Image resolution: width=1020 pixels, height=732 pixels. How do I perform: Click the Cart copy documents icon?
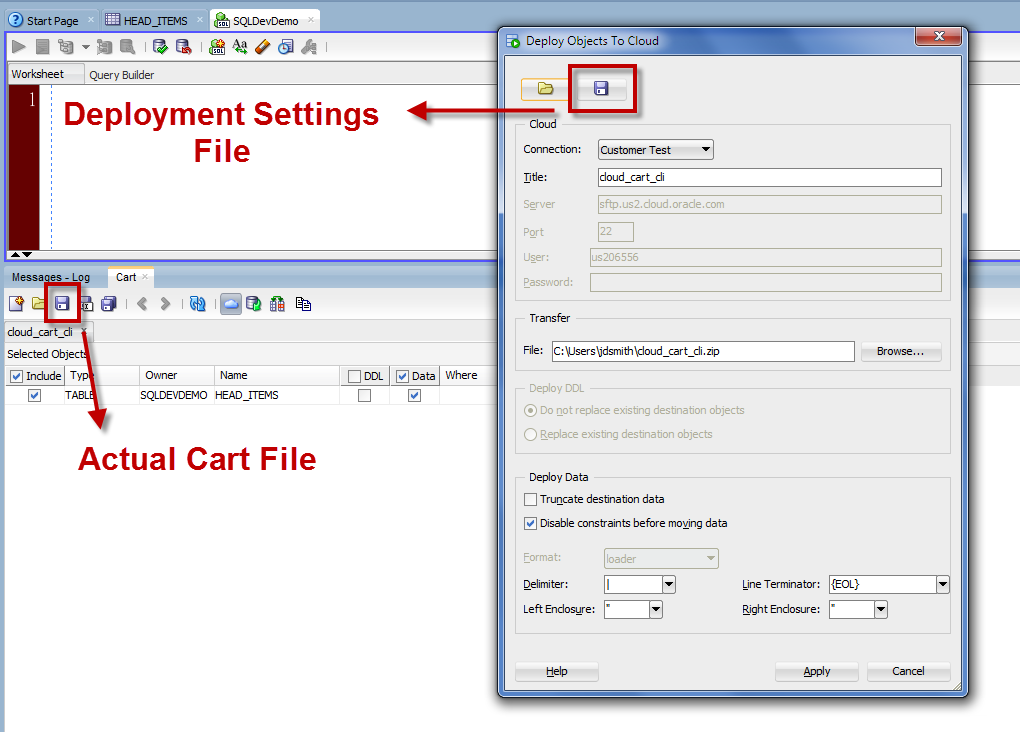coord(303,304)
